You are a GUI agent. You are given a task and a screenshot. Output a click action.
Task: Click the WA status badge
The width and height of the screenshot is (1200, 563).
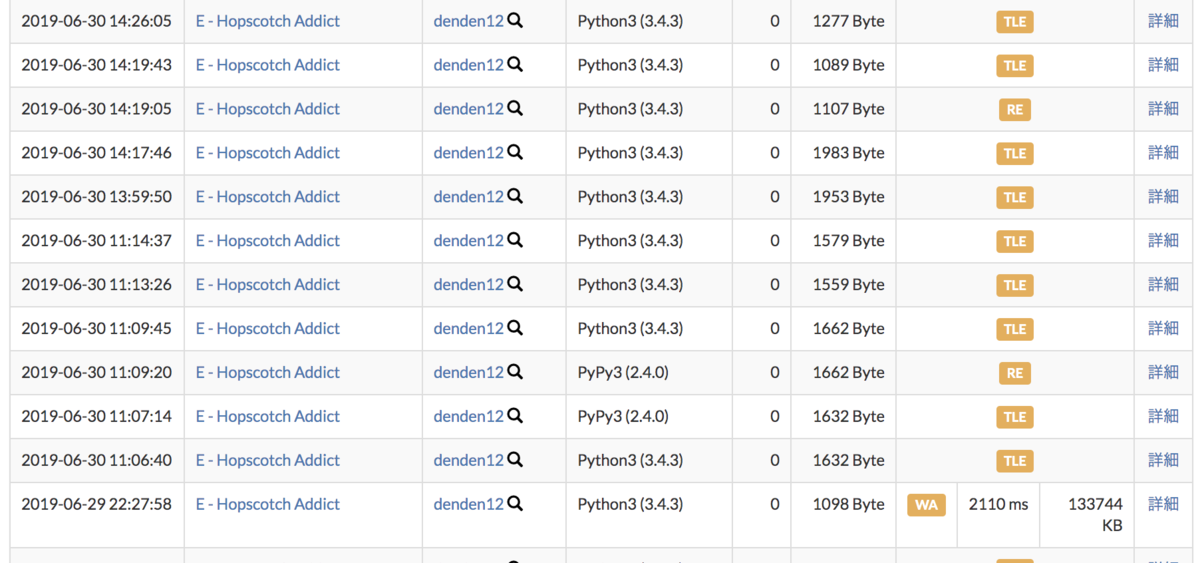[x=926, y=505]
